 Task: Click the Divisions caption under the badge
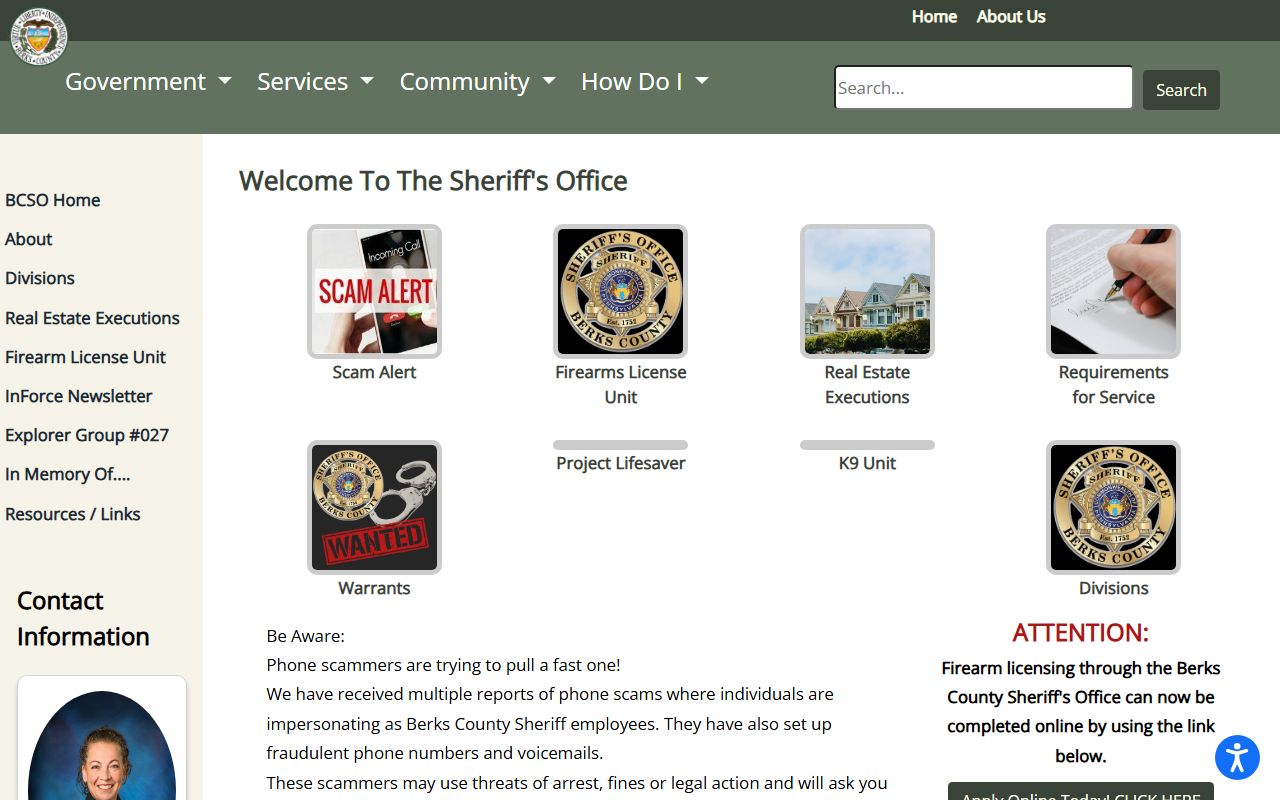click(x=1113, y=588)
